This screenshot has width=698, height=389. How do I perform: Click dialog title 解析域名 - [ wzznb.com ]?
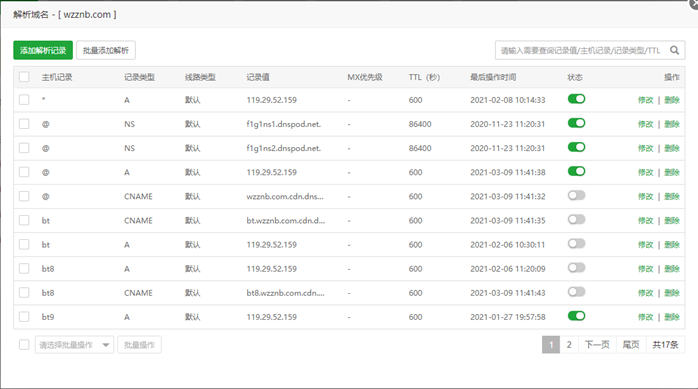65,14
